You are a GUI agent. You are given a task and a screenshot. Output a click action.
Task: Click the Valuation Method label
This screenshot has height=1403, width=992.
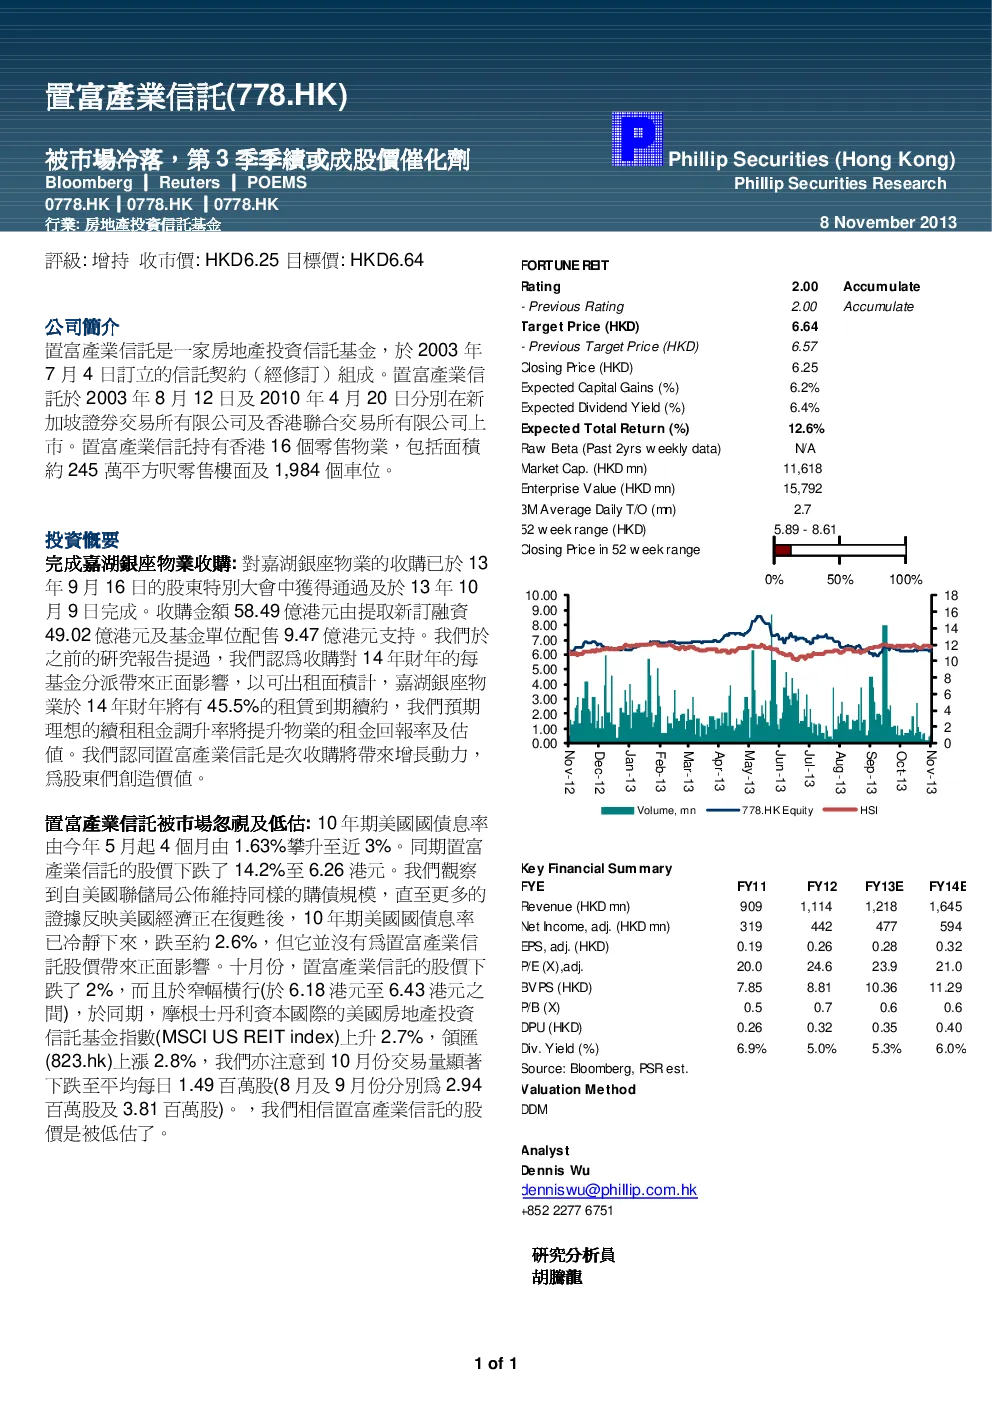click(x=578, y=1089)
